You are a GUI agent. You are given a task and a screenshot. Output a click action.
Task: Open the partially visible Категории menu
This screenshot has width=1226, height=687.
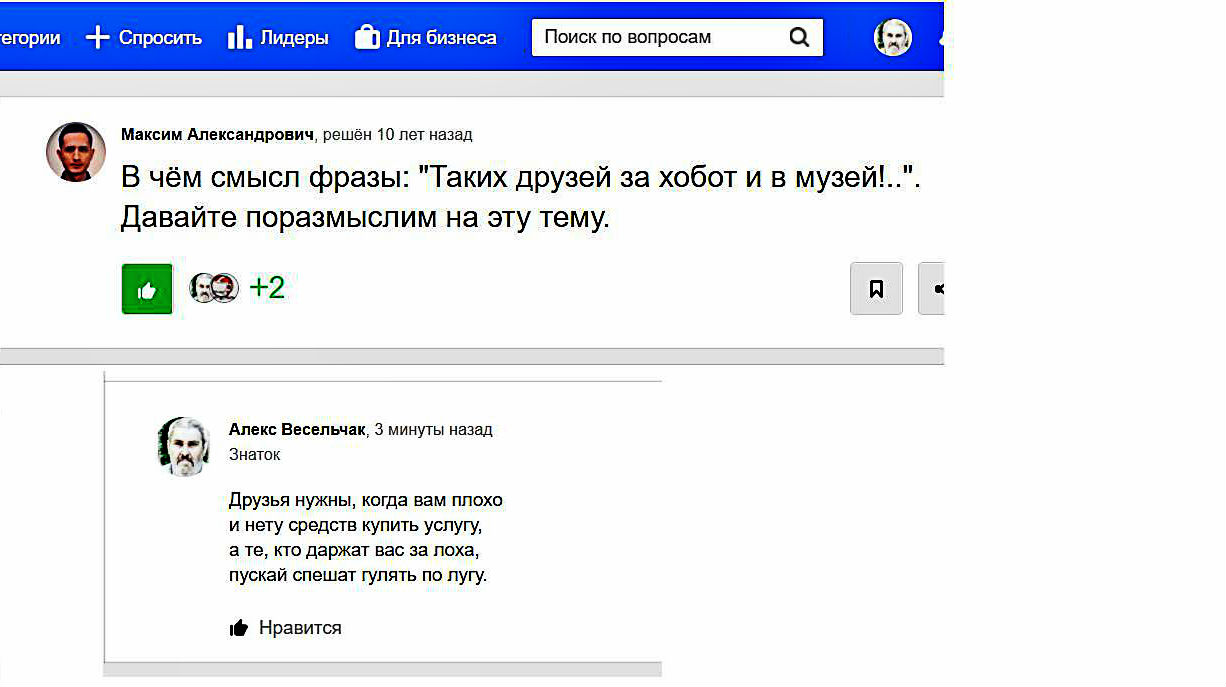point(30,38)
